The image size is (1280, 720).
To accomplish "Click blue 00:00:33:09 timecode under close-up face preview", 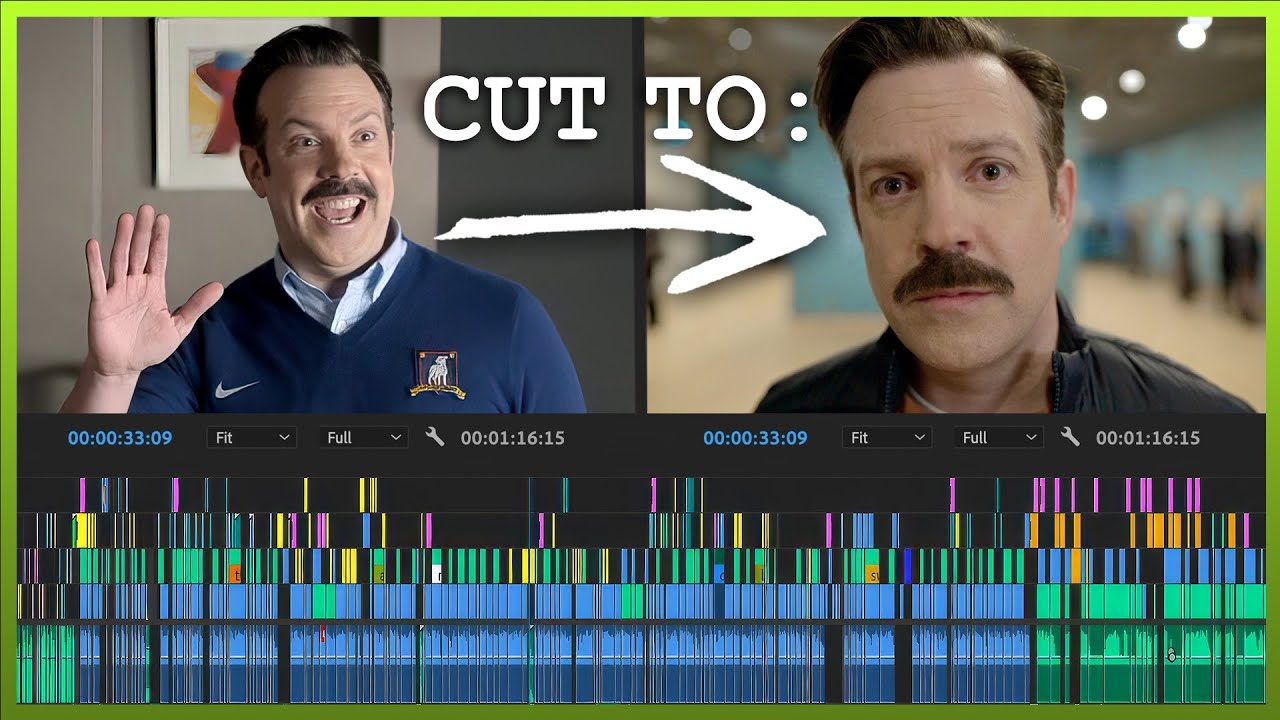I will [755, 438].
